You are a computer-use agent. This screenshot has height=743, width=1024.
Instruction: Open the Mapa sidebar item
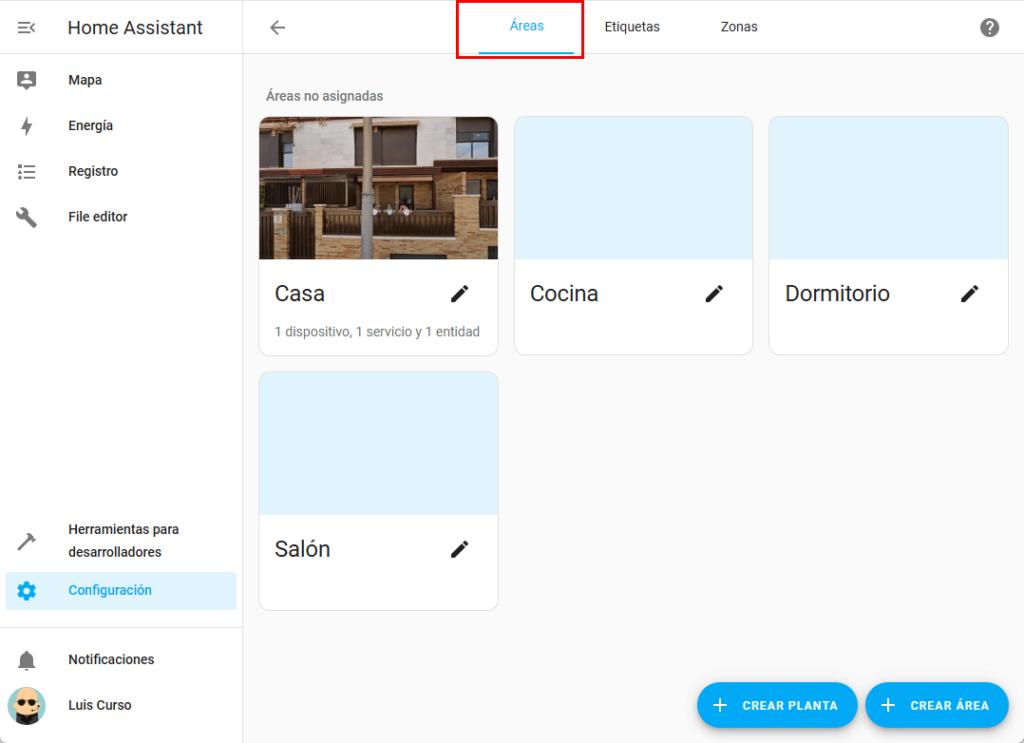tap(85, 80)
